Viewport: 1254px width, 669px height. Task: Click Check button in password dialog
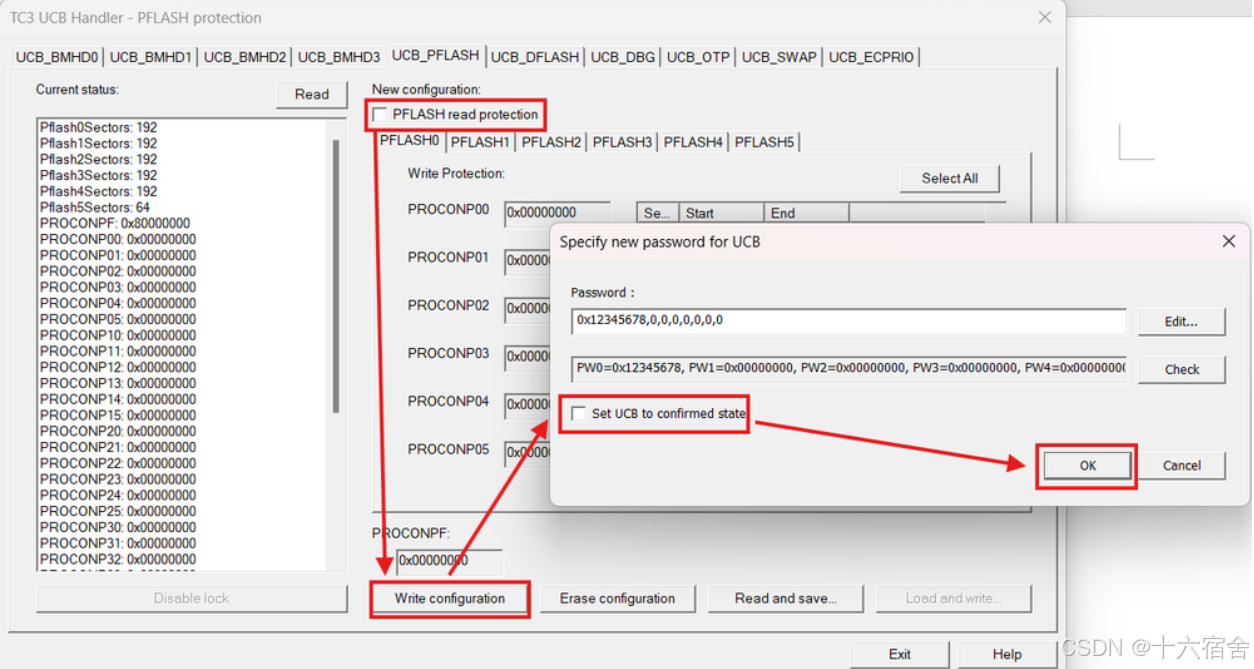click(1181, 369)
